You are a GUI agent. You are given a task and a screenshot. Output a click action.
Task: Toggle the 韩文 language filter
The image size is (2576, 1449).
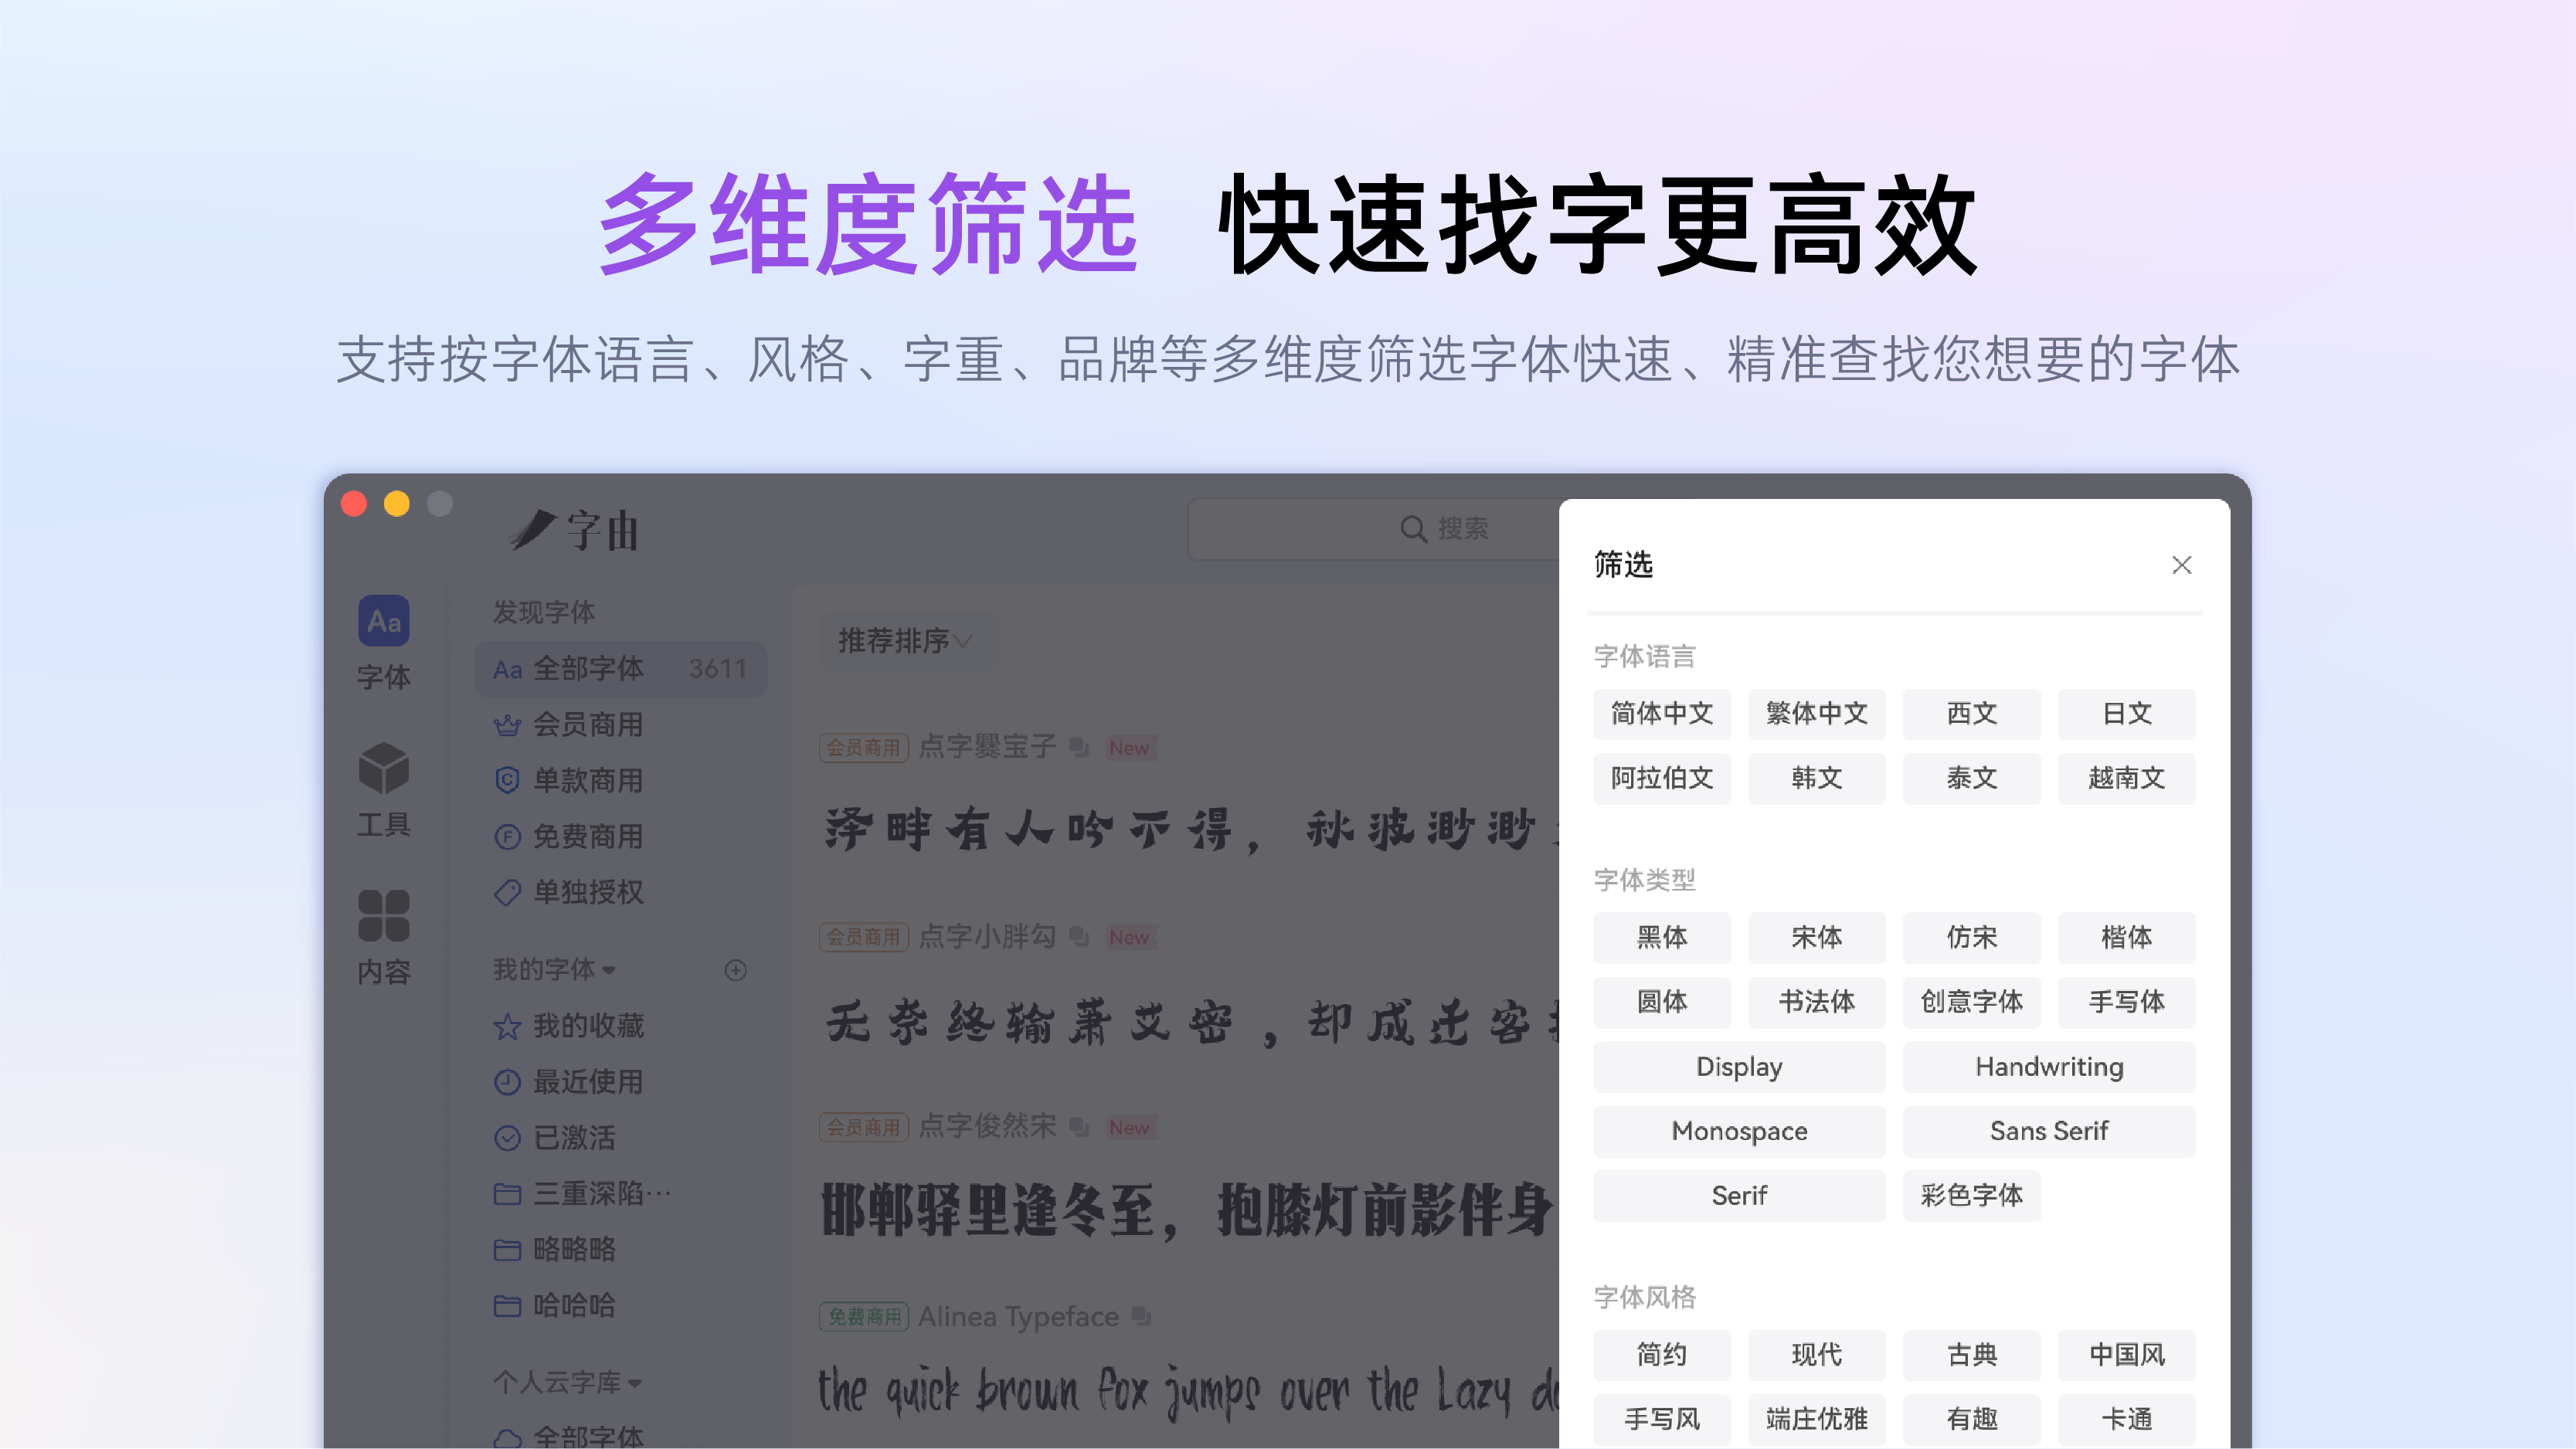coord(1816,778)
